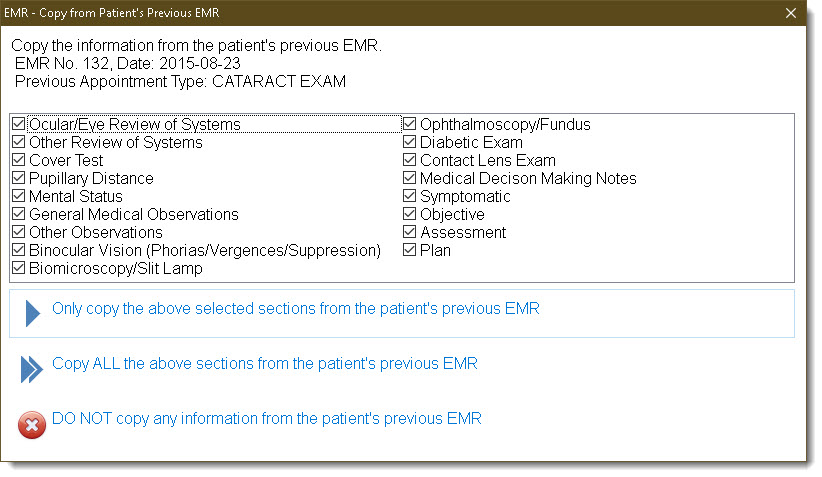Toggle Mental Status checkbox

coord(18,196)
